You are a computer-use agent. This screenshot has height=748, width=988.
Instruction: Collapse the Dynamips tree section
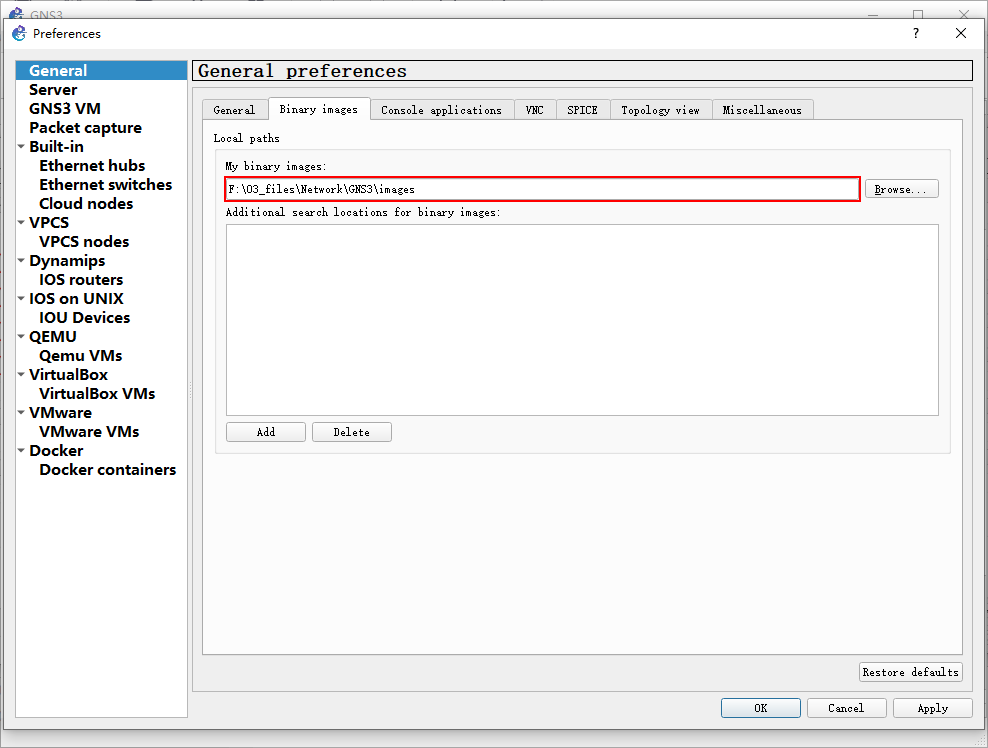(x=21, y=260)
